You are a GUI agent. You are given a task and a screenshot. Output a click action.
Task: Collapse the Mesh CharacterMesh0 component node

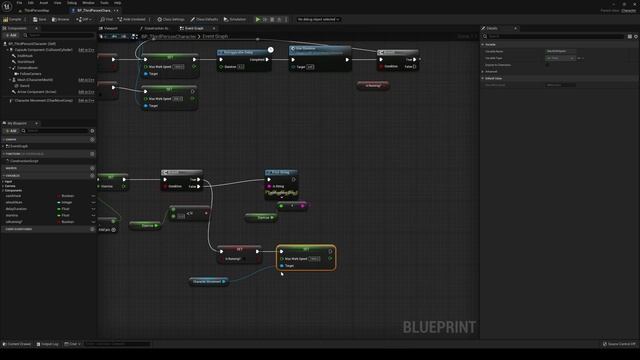coord(10,80)
